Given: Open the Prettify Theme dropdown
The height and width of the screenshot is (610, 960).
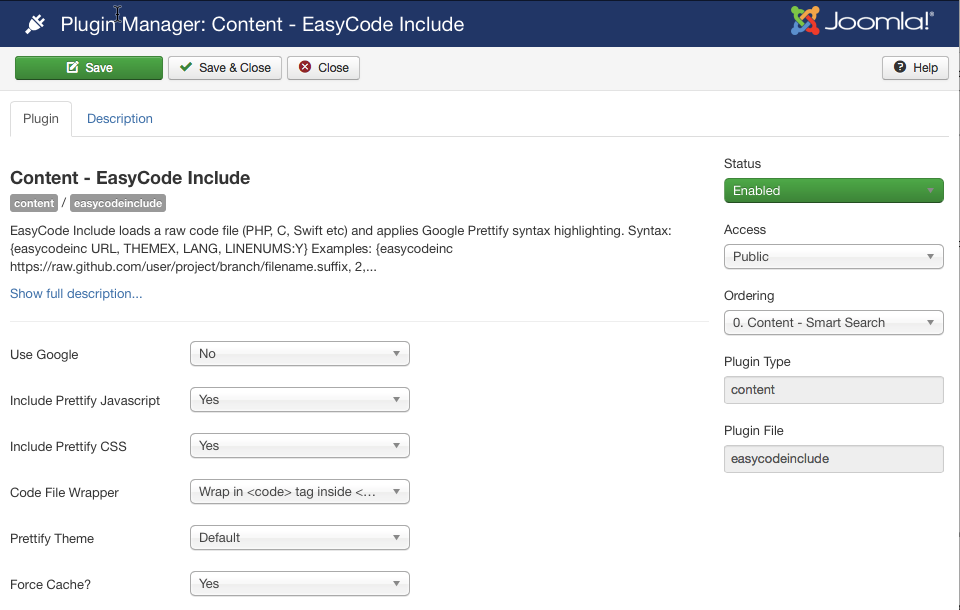Looking at the screenshot, I should (299, 538).
